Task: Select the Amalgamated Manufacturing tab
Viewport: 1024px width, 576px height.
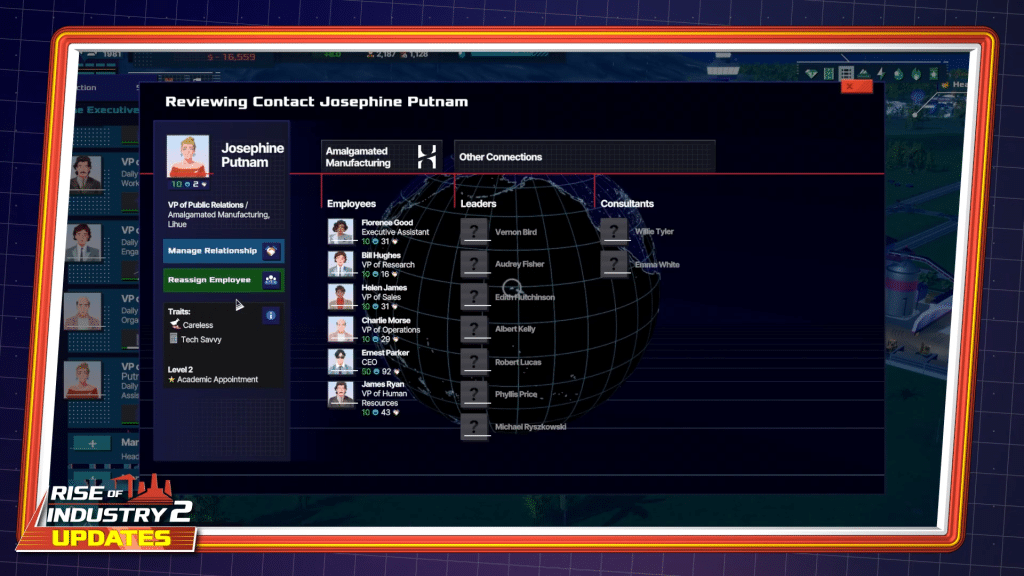Action: click(370, 155)
